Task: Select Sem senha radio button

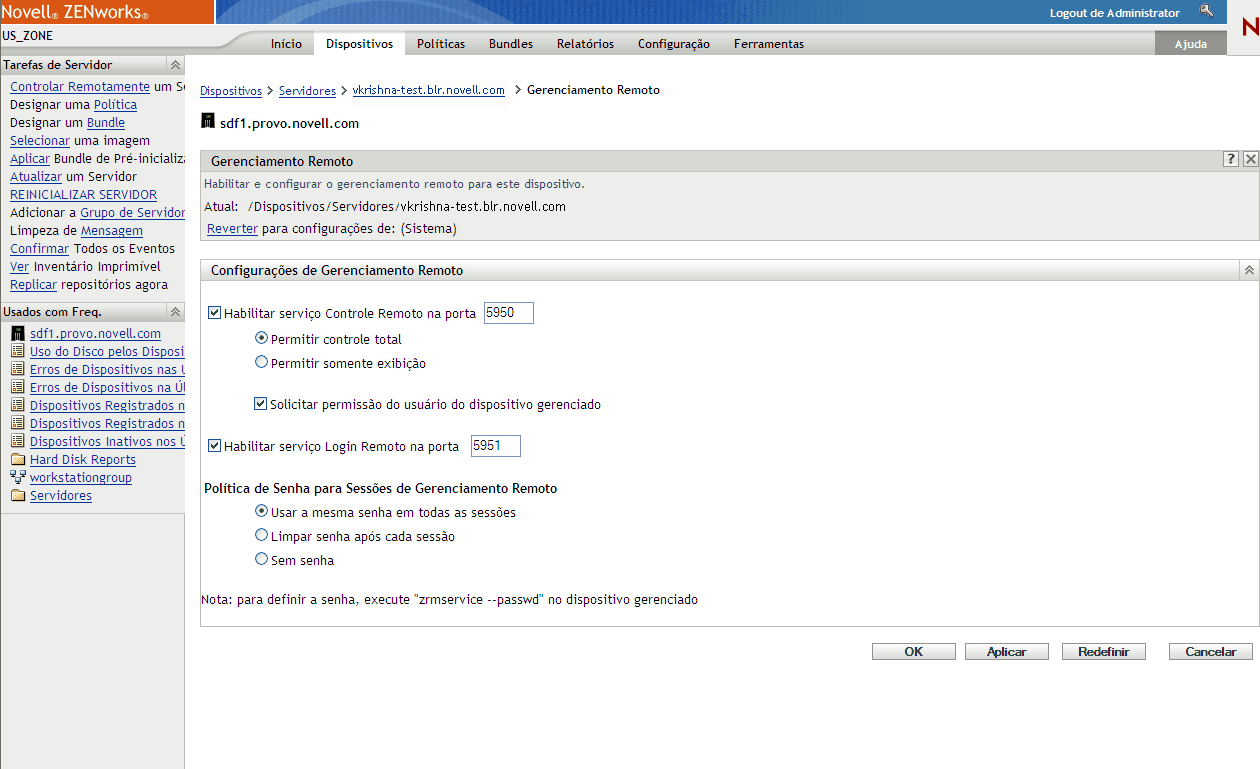Action: pos(262,559)
